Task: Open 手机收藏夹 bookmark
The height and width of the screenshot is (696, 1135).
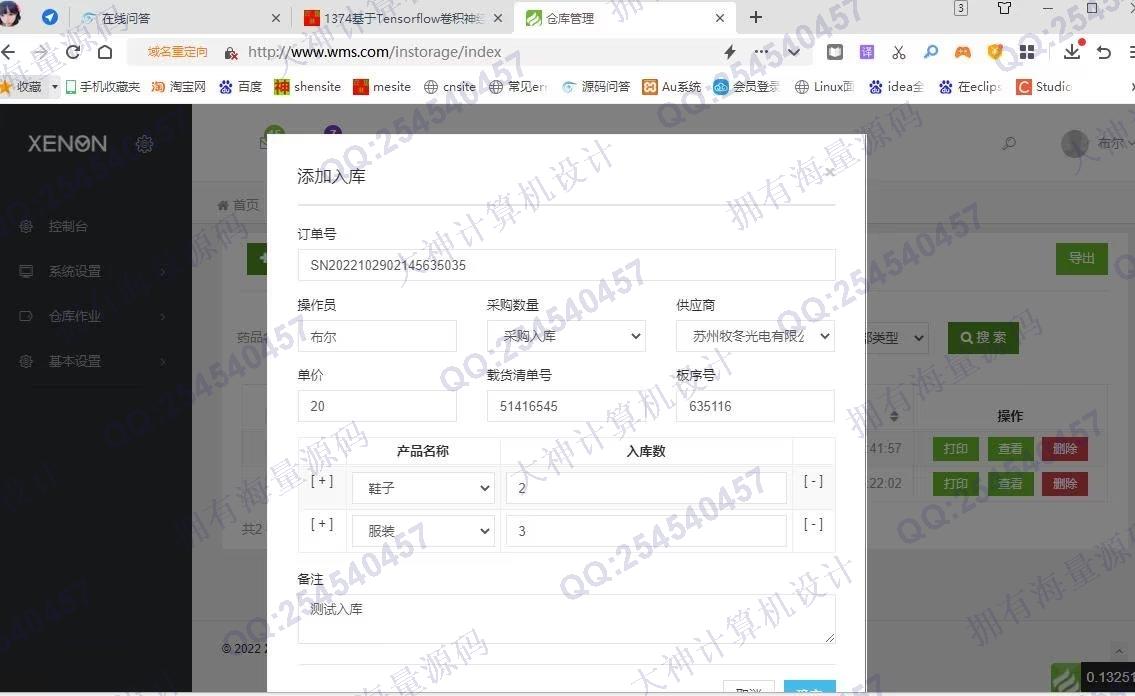Action: point(102,87)
